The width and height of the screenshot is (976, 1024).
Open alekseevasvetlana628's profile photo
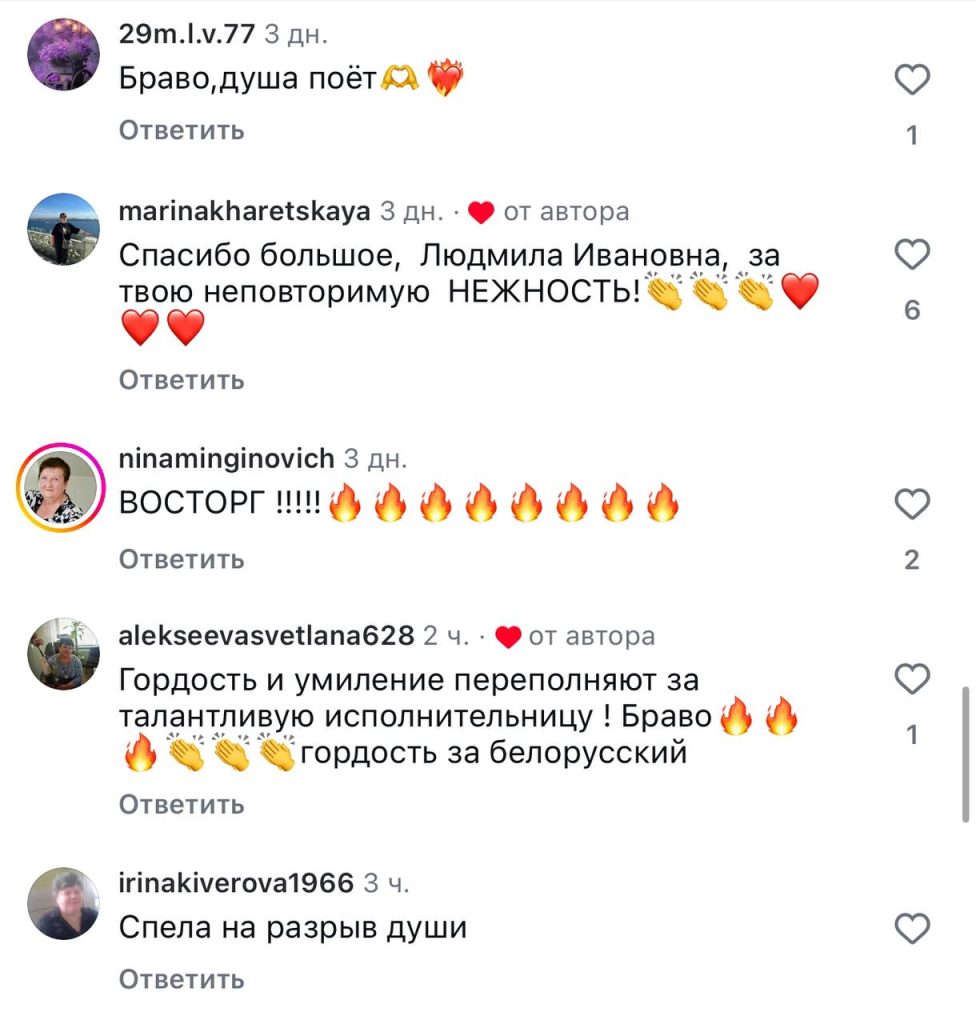click(x=63, y=654)
